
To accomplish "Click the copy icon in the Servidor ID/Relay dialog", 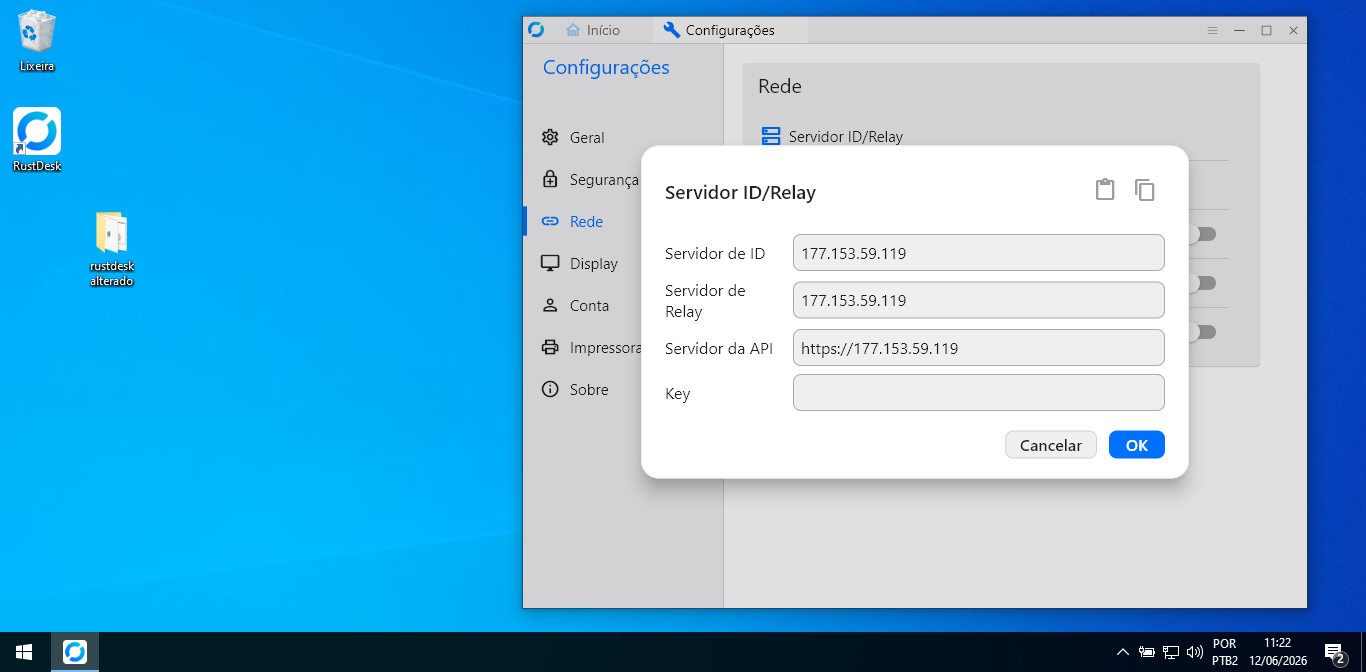I will 1145,190.
